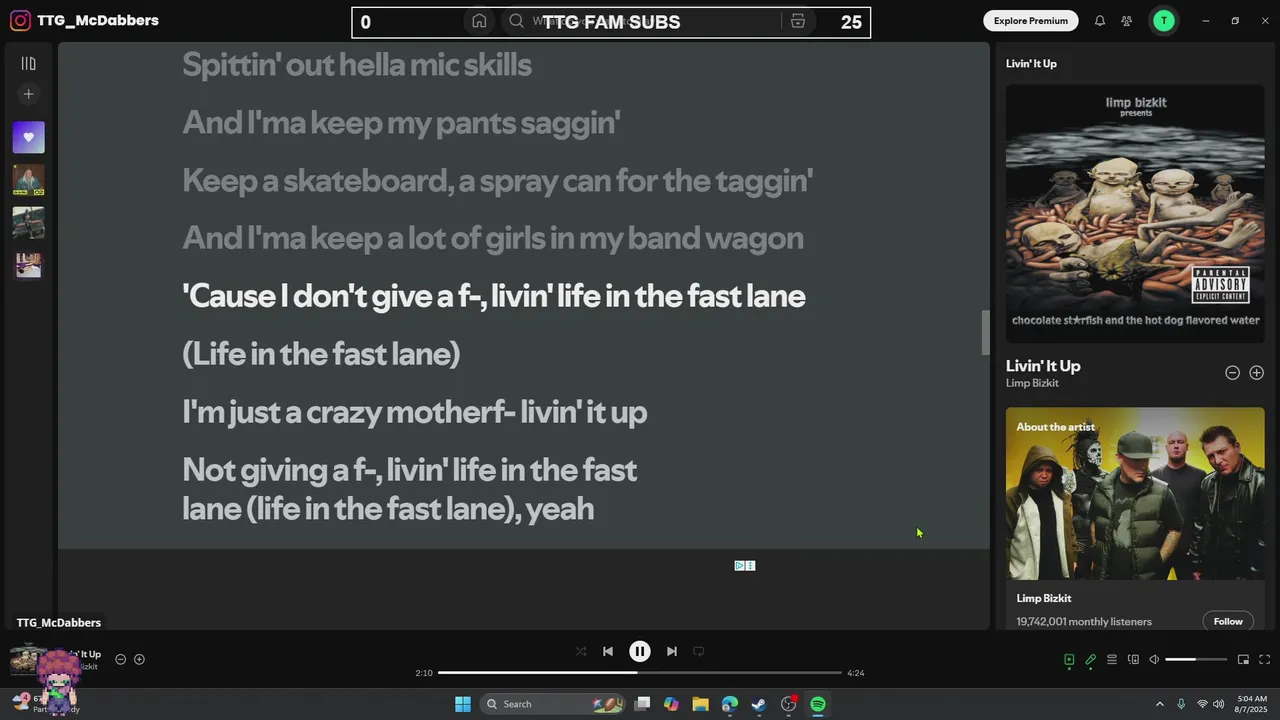Screen dimensions: 1280x720
Task: Open Your Library sidebar icon
Action: pyautogui.click(x=28, y=64)
